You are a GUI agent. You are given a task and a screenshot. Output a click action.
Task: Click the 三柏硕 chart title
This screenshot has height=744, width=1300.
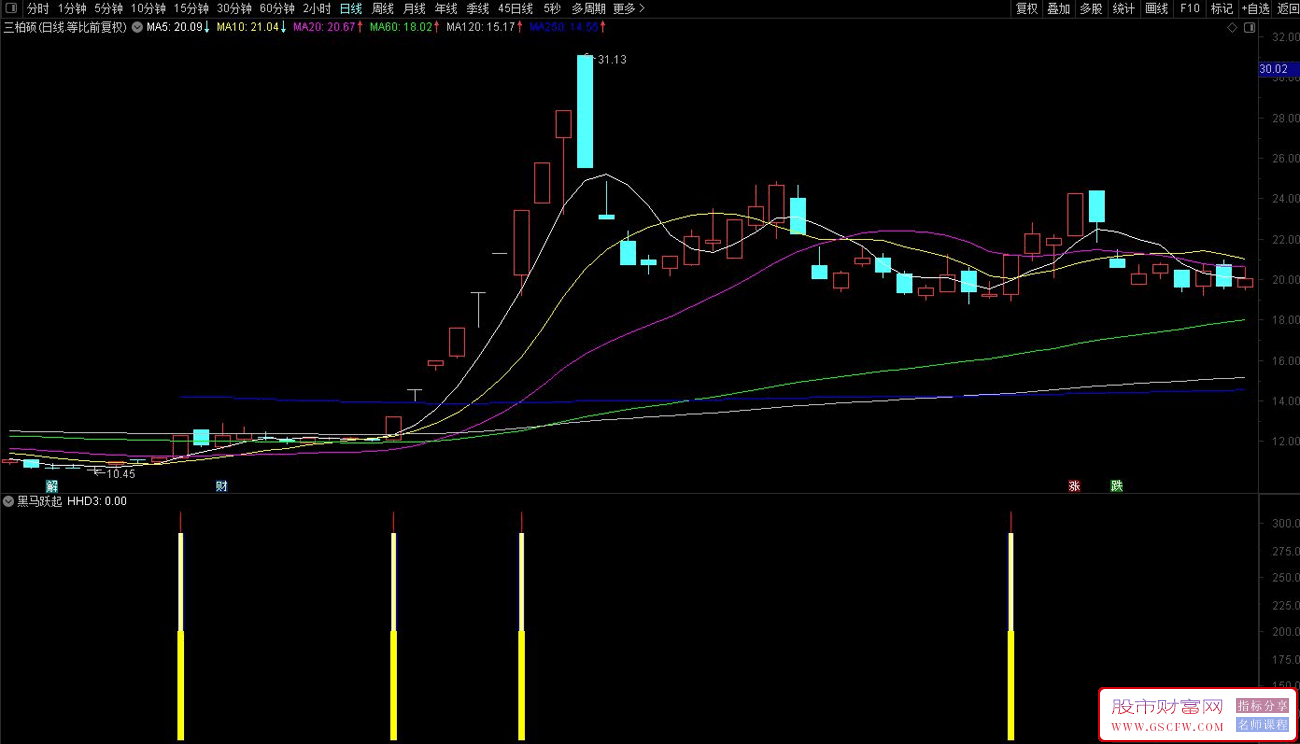point(65,27)
